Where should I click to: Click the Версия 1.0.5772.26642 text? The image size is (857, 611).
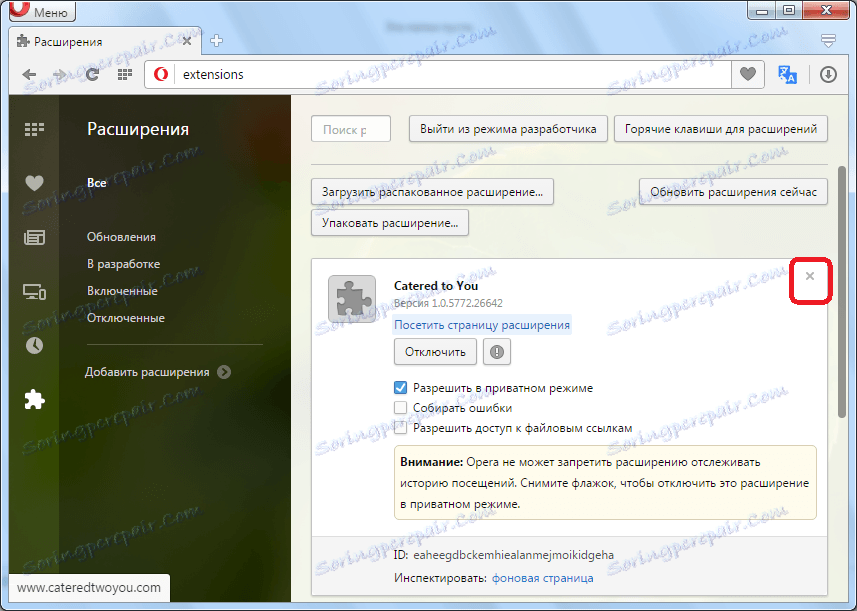(x=448, y=303)
